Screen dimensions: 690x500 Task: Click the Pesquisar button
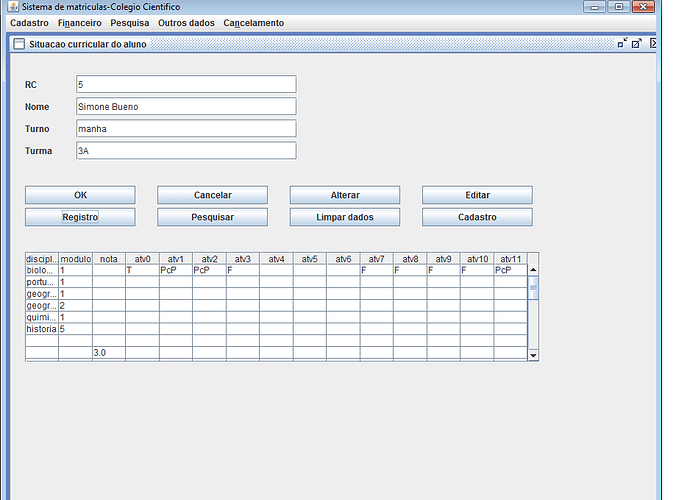tap(213, 217)
